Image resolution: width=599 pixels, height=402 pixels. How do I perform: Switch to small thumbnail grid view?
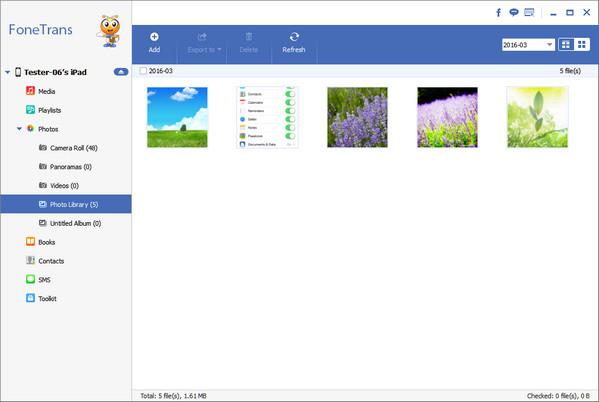(582, 45)
